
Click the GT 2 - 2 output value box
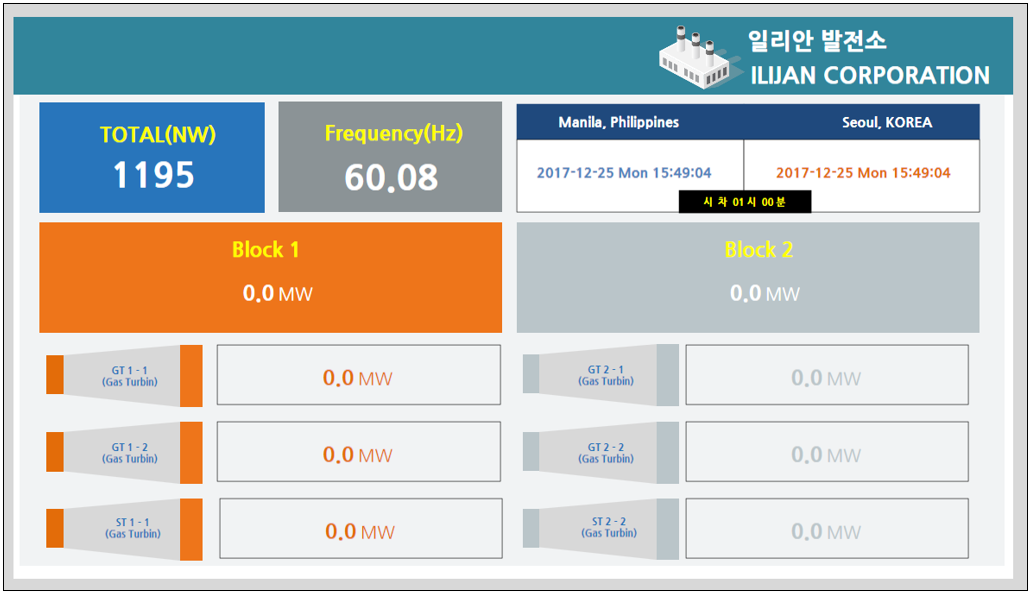[x=827, y=452]
